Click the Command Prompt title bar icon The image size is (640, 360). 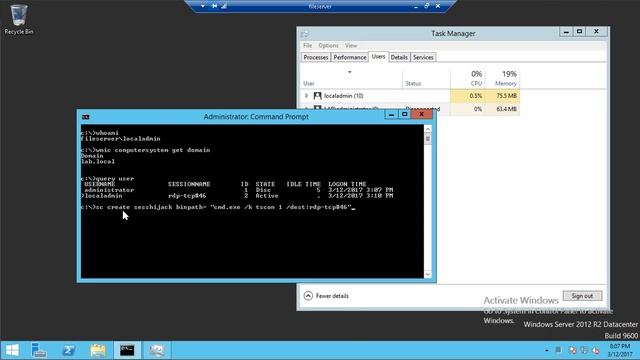click(x=85, y=117)
